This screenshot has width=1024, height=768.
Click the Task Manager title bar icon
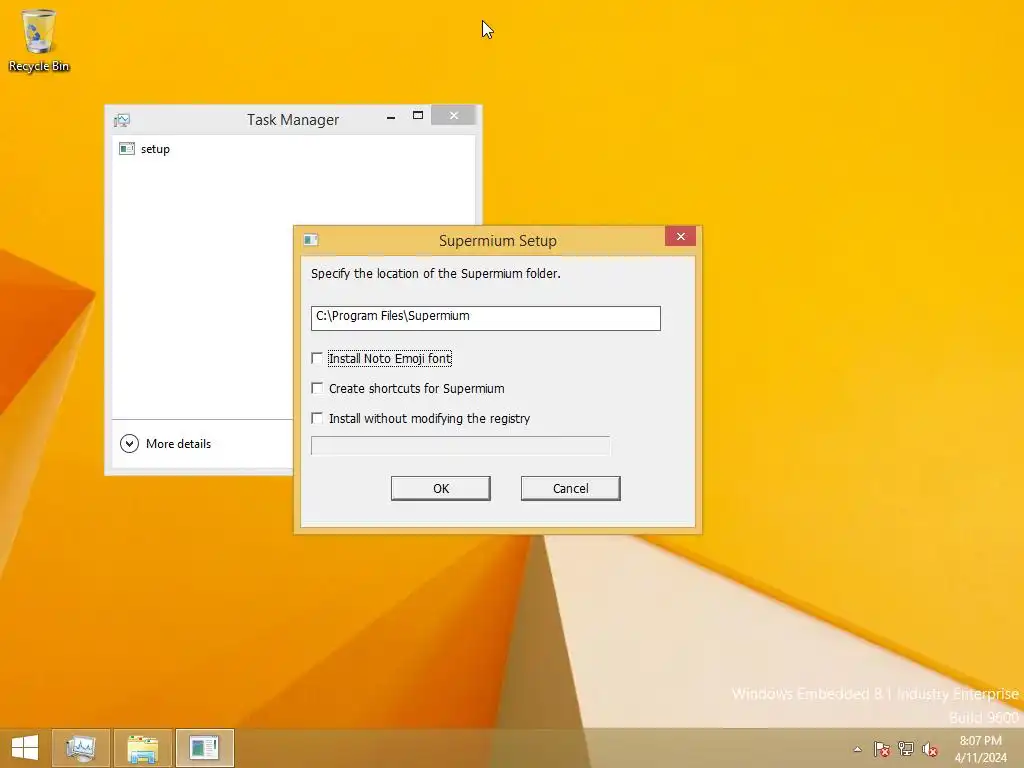coord(122,120)
